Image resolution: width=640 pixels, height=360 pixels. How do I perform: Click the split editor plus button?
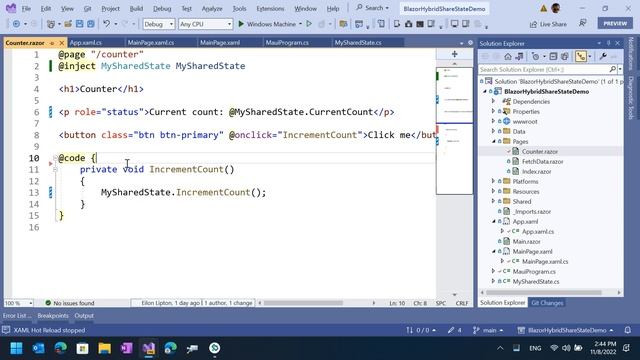click(x=454, y=54)
